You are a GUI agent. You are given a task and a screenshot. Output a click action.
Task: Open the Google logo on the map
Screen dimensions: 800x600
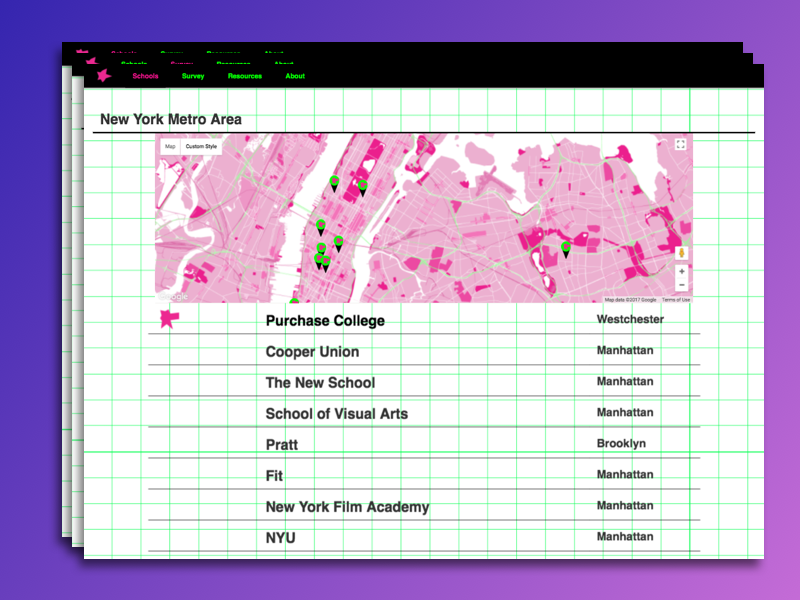point(173,296)
